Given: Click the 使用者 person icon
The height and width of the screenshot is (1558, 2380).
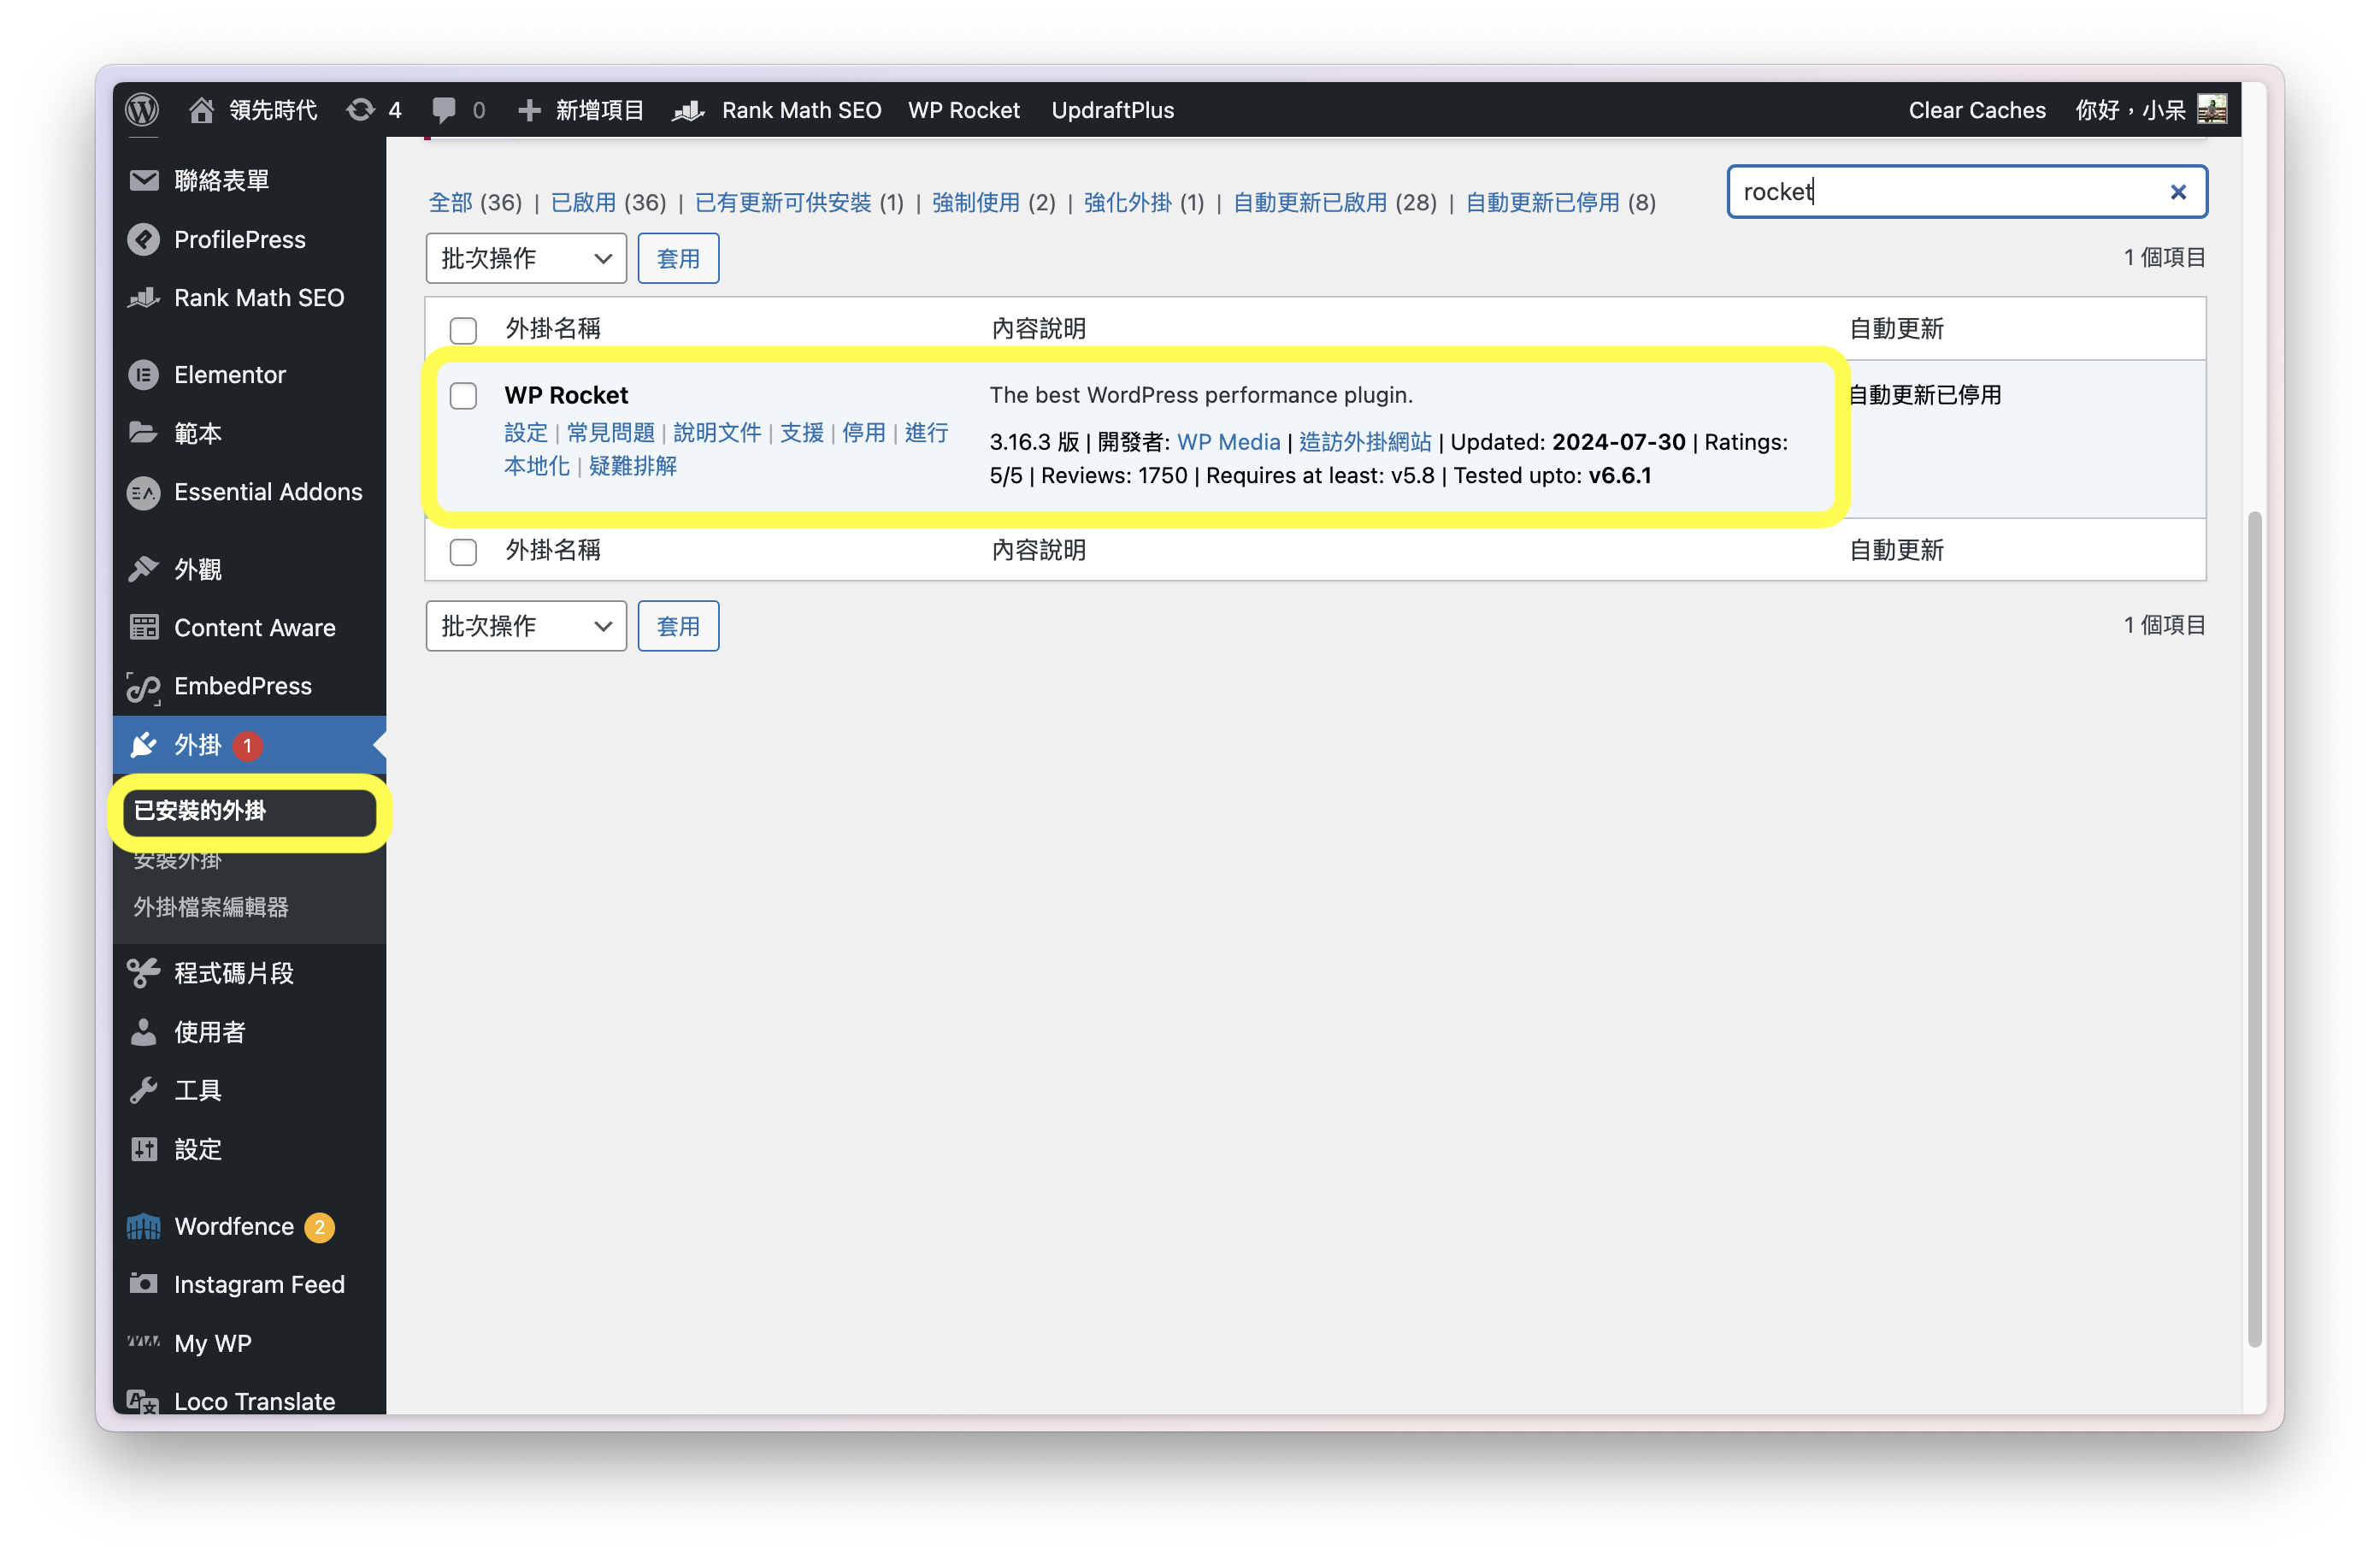Looking at the screenshot, I should click(x=144, y=1032).
